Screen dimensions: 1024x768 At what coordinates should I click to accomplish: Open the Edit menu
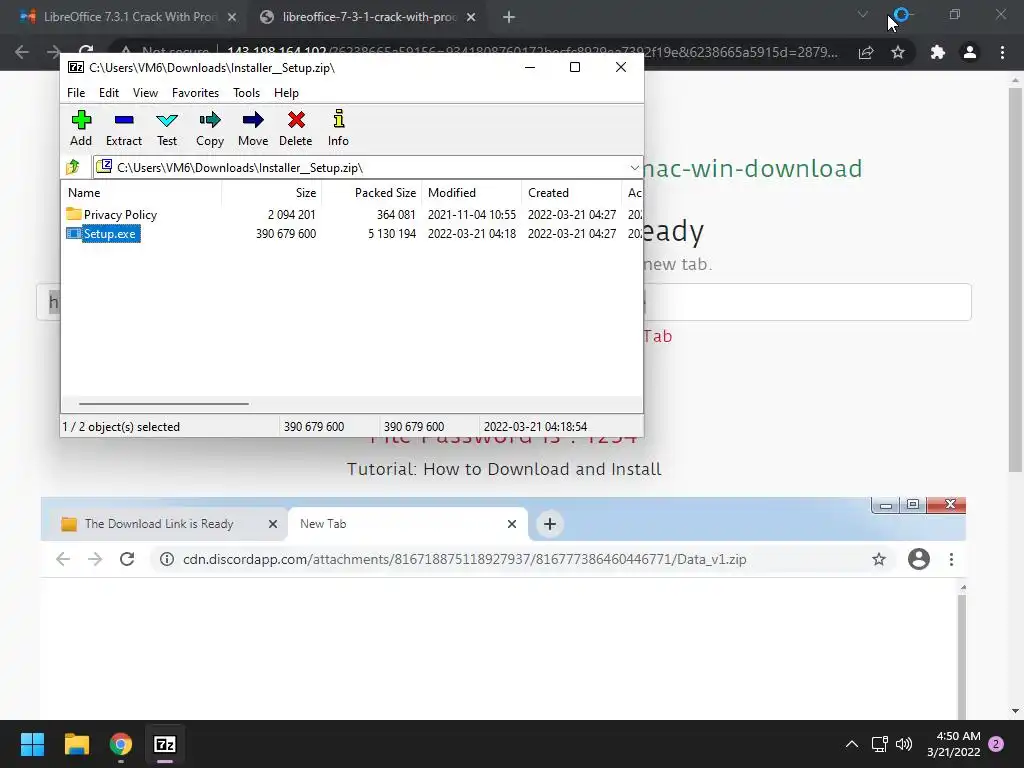[x=108, y=93]
